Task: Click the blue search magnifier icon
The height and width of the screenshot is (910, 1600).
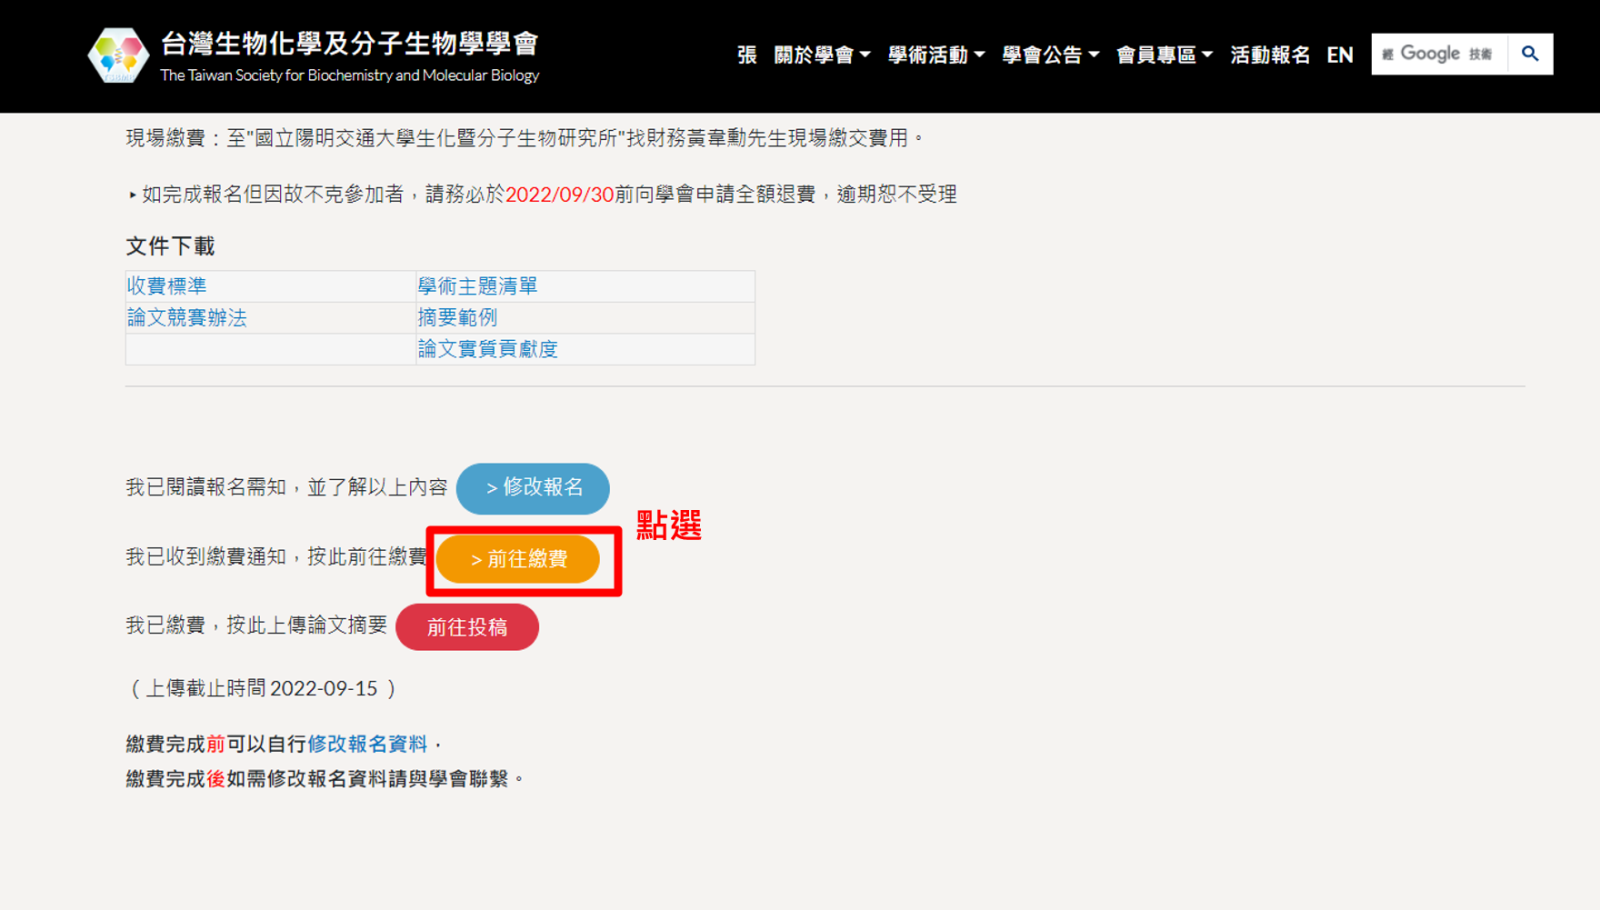Action: pos(1529,54)
